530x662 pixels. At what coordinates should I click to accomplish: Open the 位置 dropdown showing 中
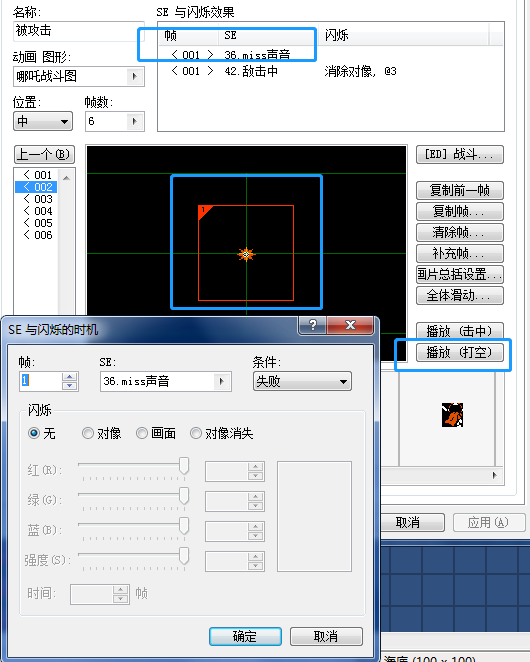point(43,122)
